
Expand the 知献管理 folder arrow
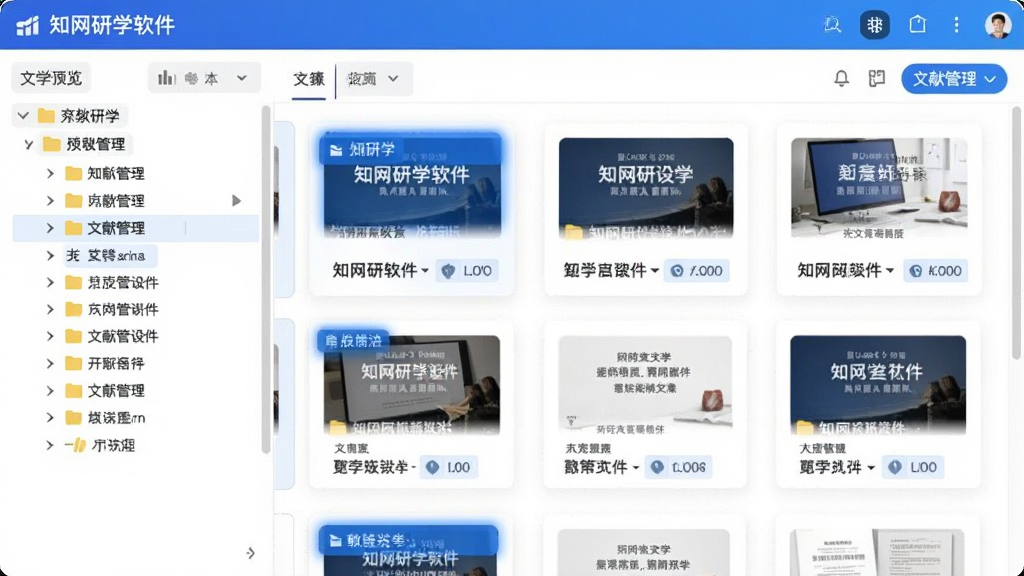(50, 173)
